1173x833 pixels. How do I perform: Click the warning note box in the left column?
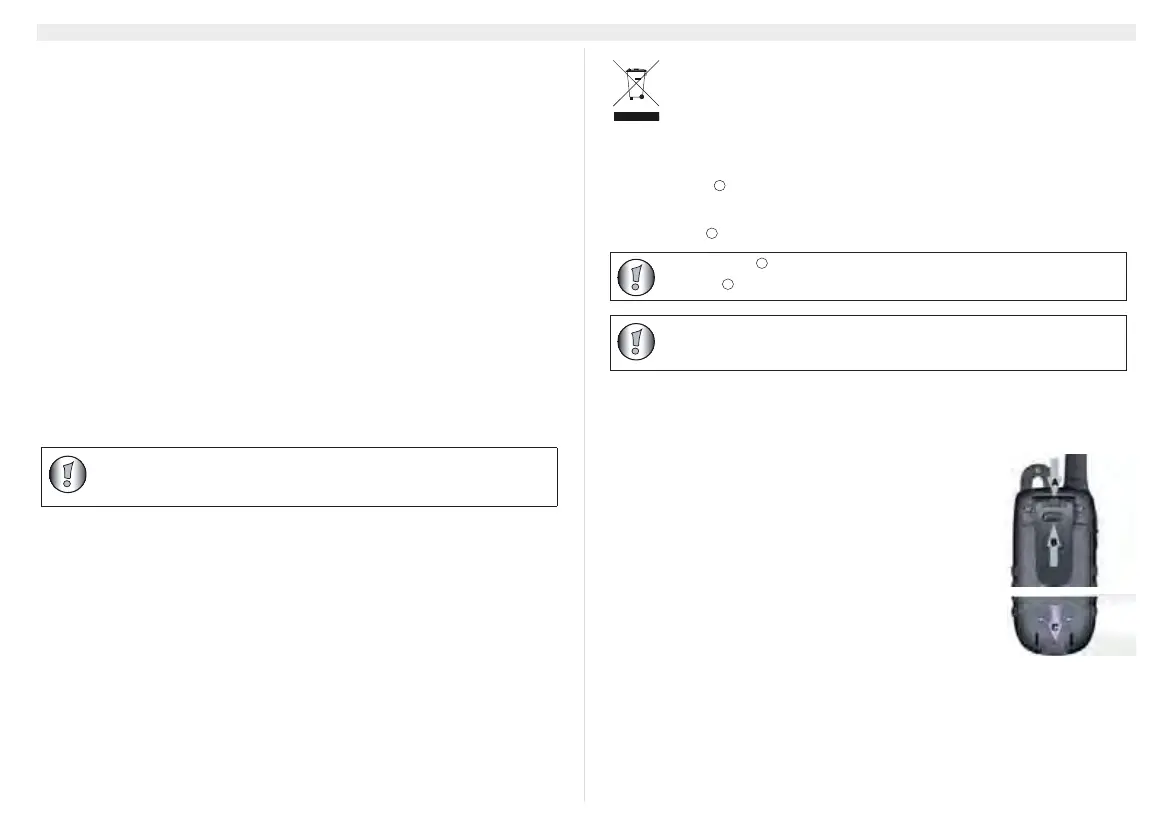coord(299,477)
